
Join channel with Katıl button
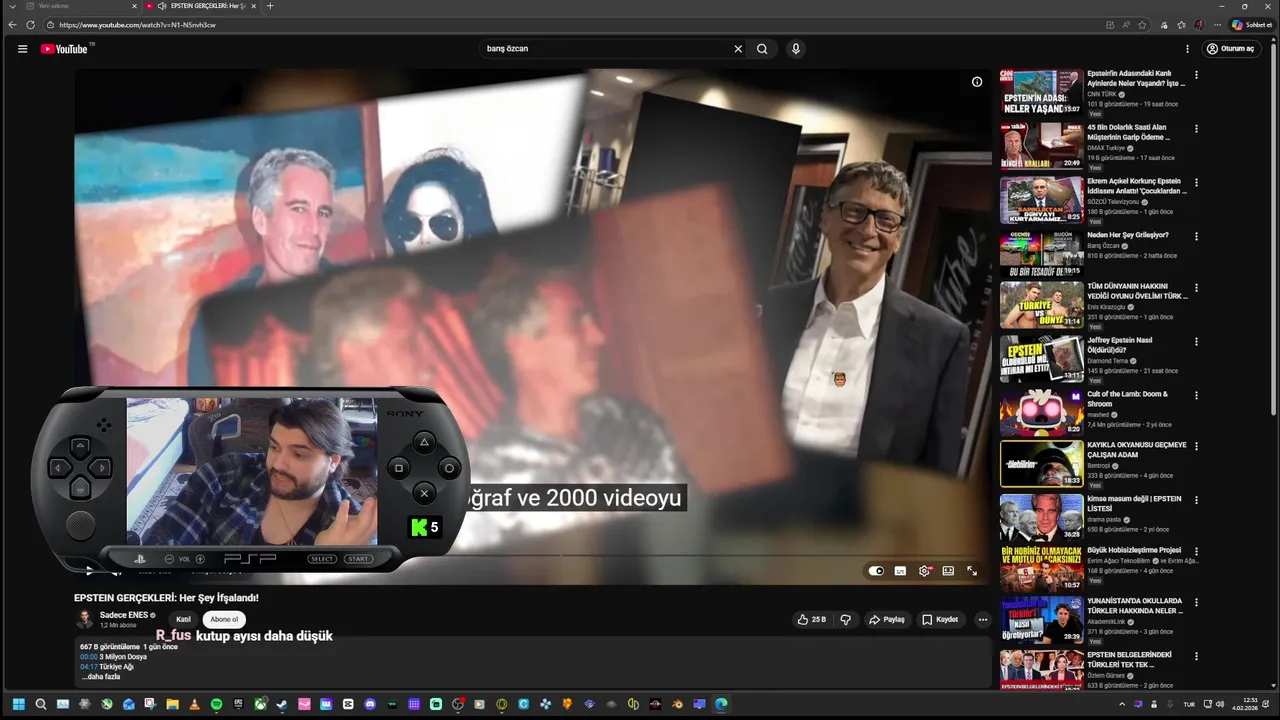183,620
